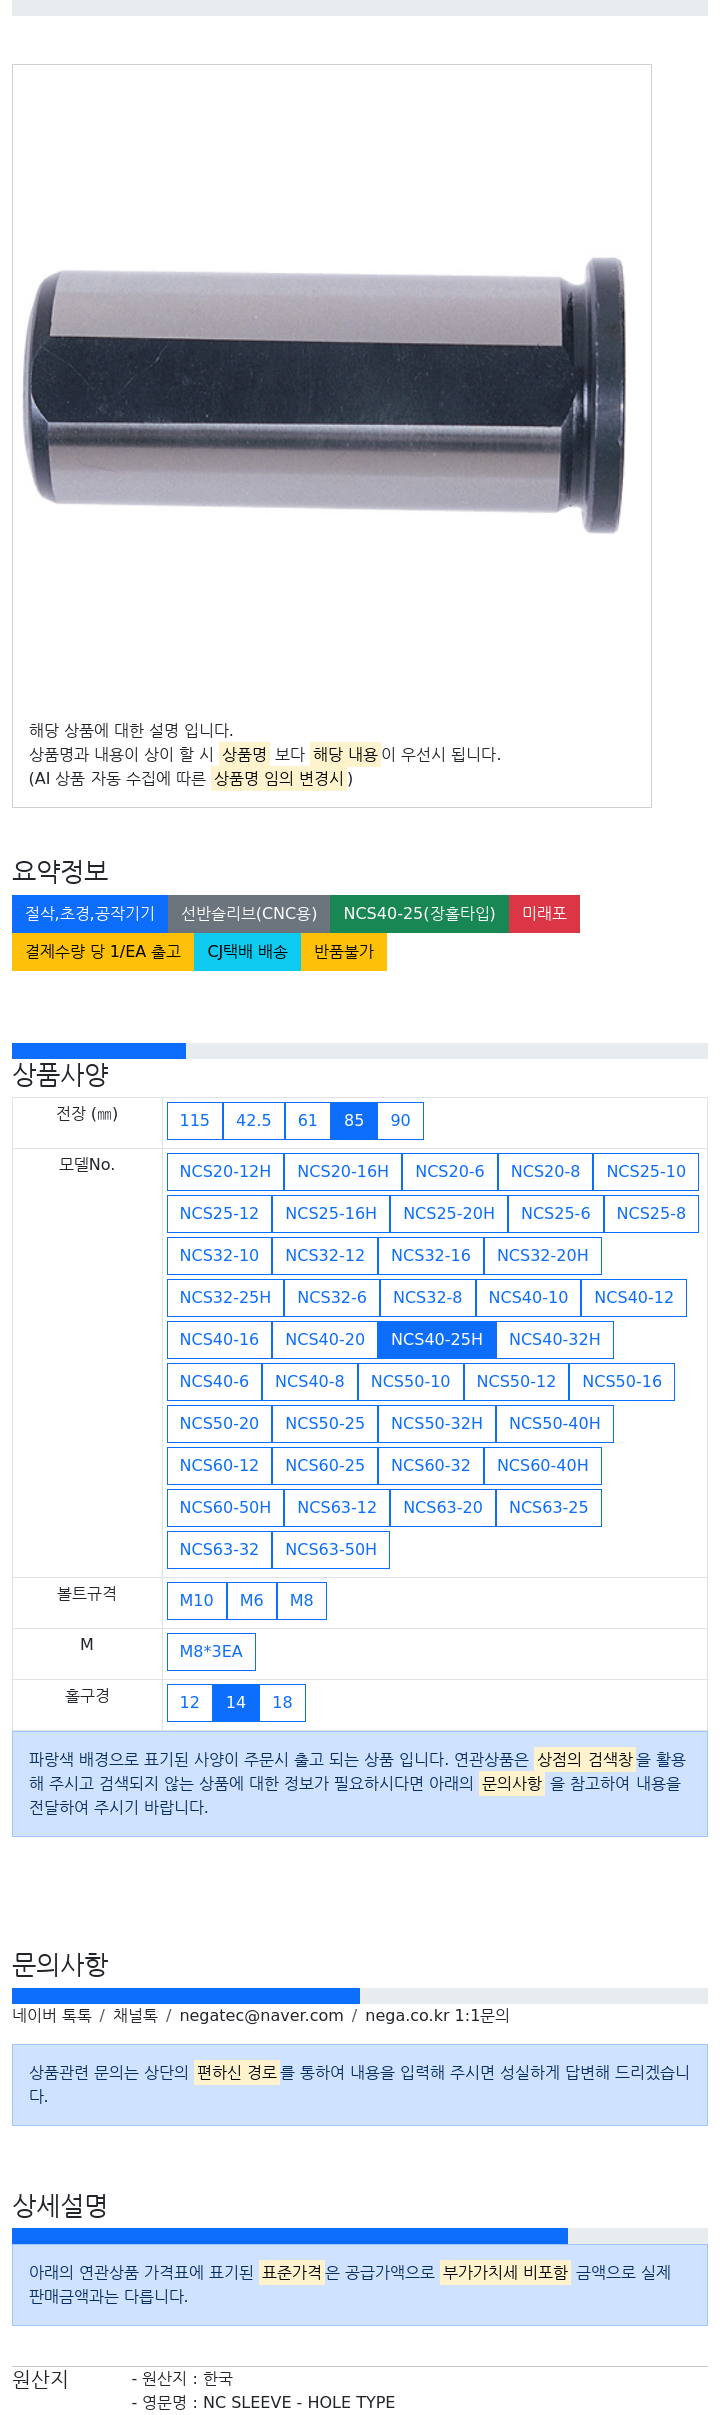The height and width of the screenshot is (2415, 720).
Task: Pick the selected 85 length option
Action: (x=354, y=1121)
